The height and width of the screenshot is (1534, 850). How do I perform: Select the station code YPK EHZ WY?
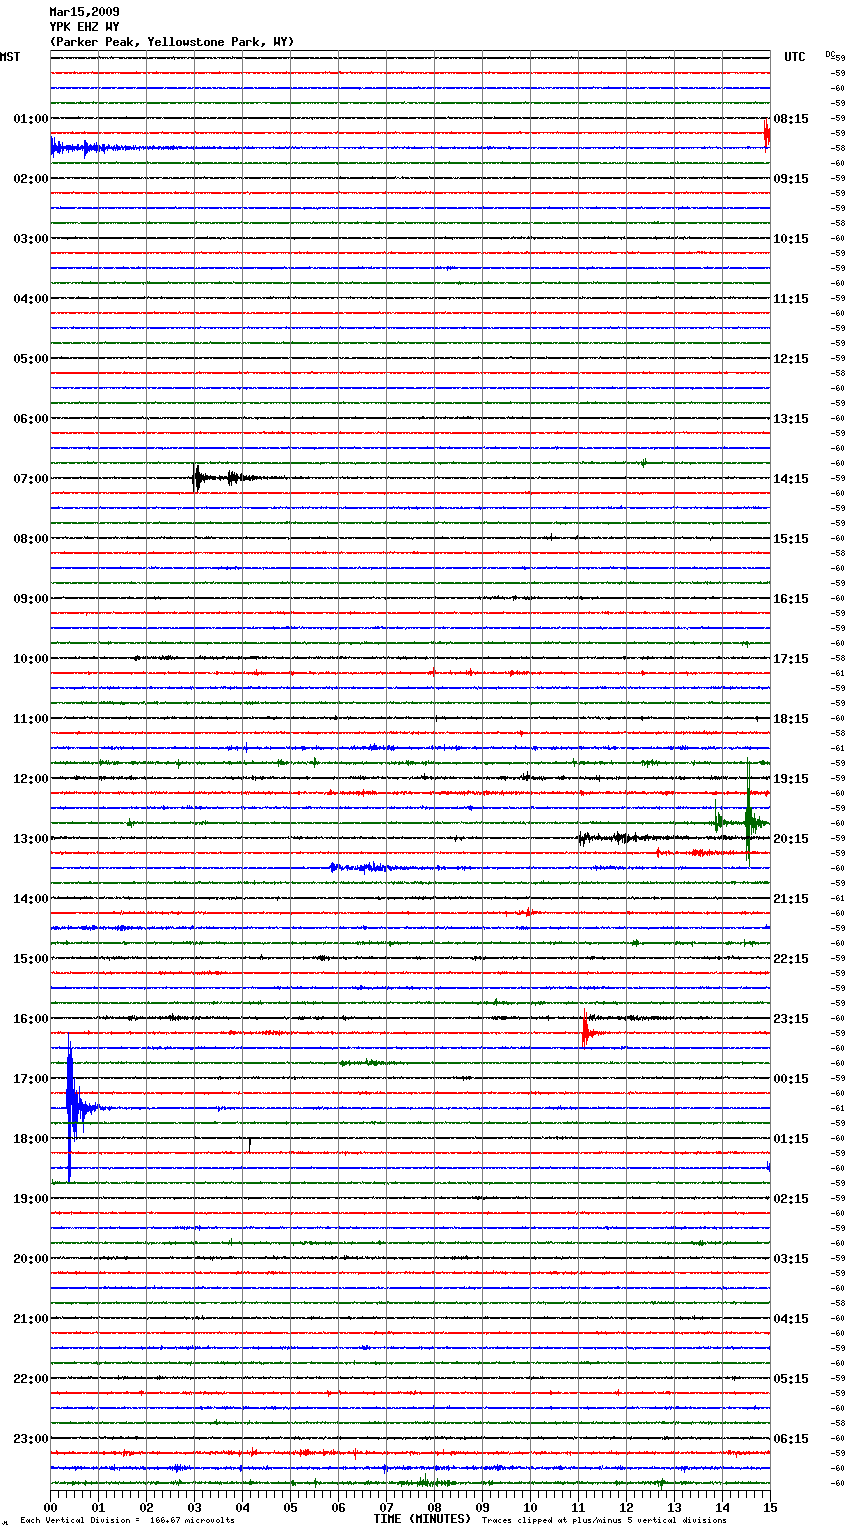coord(84,27)
